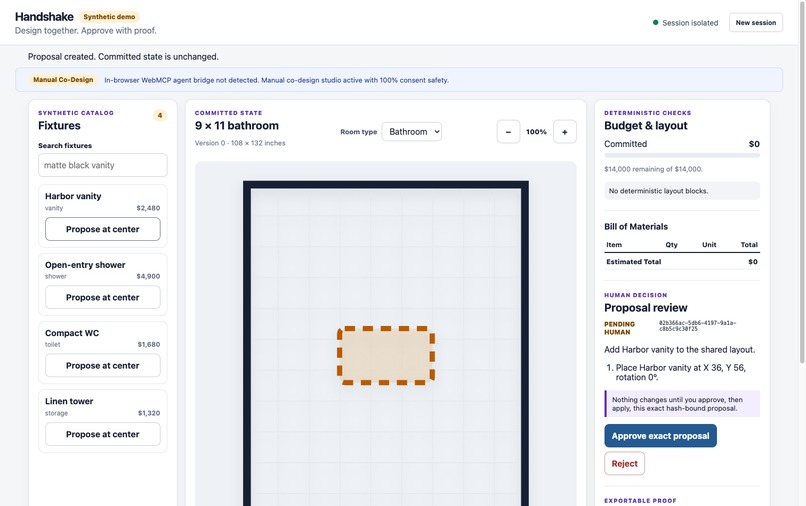The image size is (806, 506).
Task: Zoom in with the plus button
Action: pyautogui.click(x=564, y=132)
